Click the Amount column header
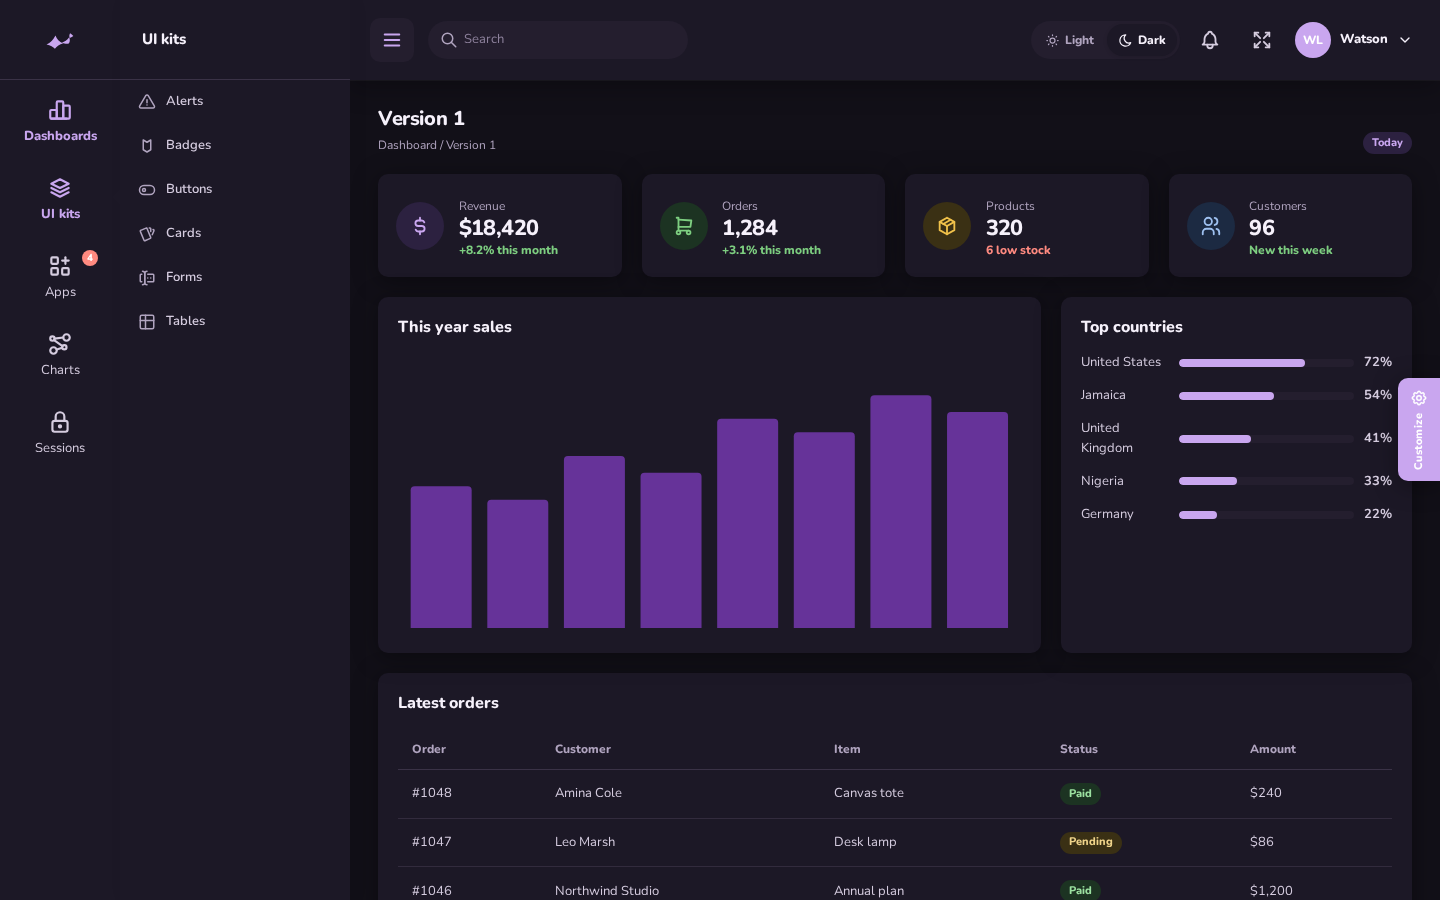 [x=1273, y=749]
